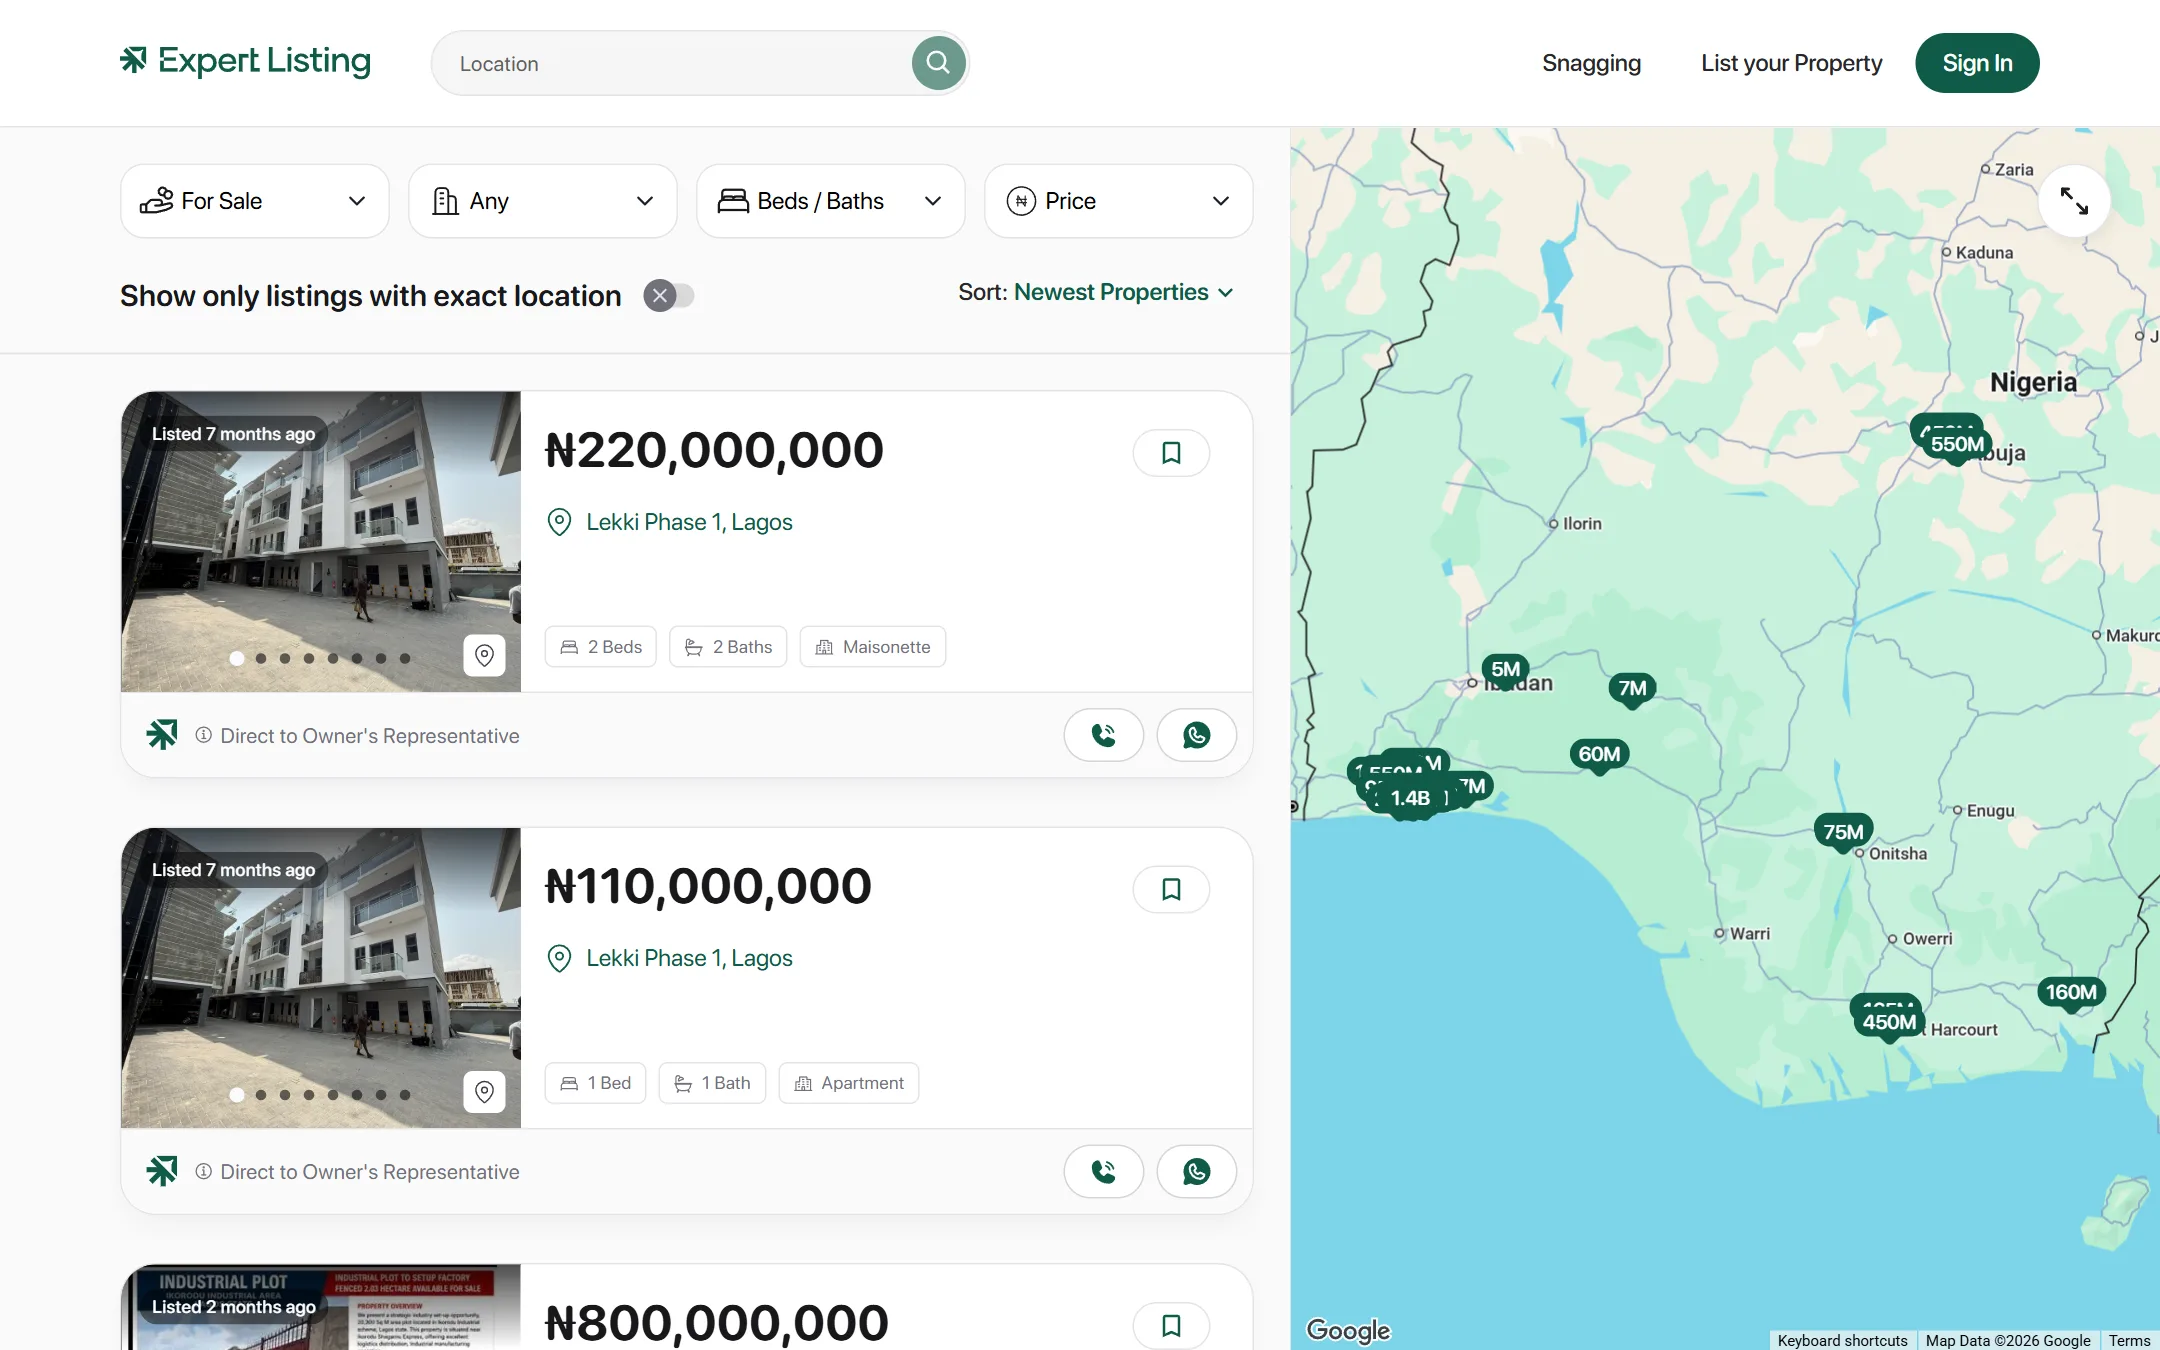Open the Snagging page
The height and width of the screenshot is (1350, 2160).
coord(1591,63)
